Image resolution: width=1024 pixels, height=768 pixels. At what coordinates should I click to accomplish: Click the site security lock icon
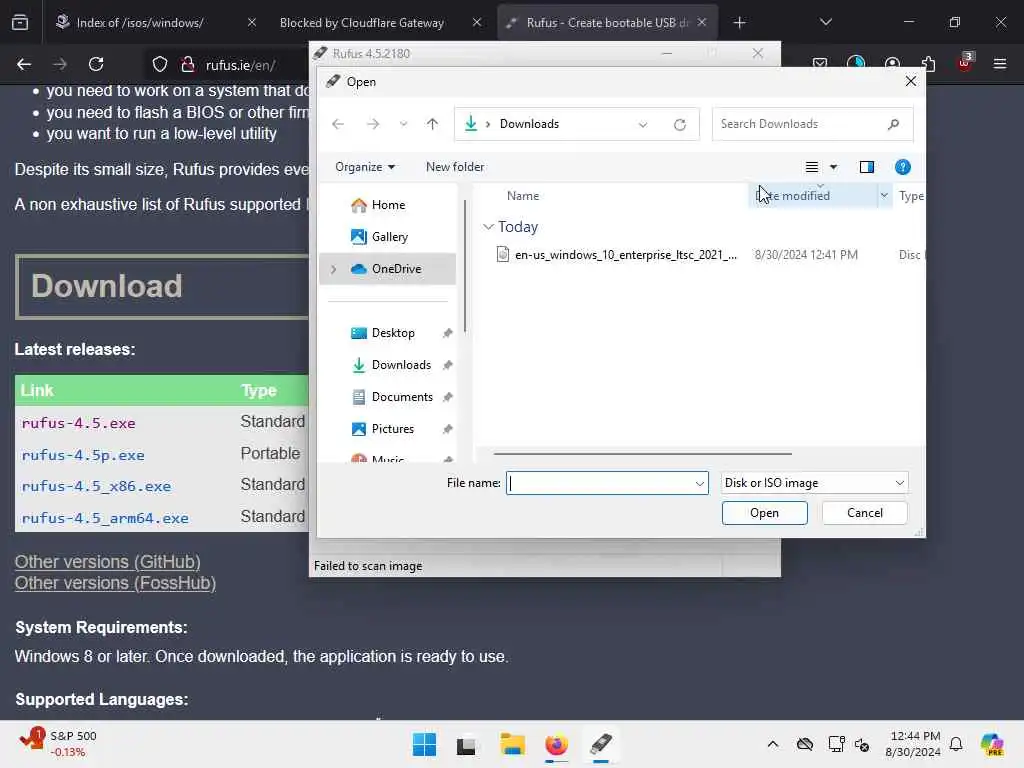coord(187,65)
